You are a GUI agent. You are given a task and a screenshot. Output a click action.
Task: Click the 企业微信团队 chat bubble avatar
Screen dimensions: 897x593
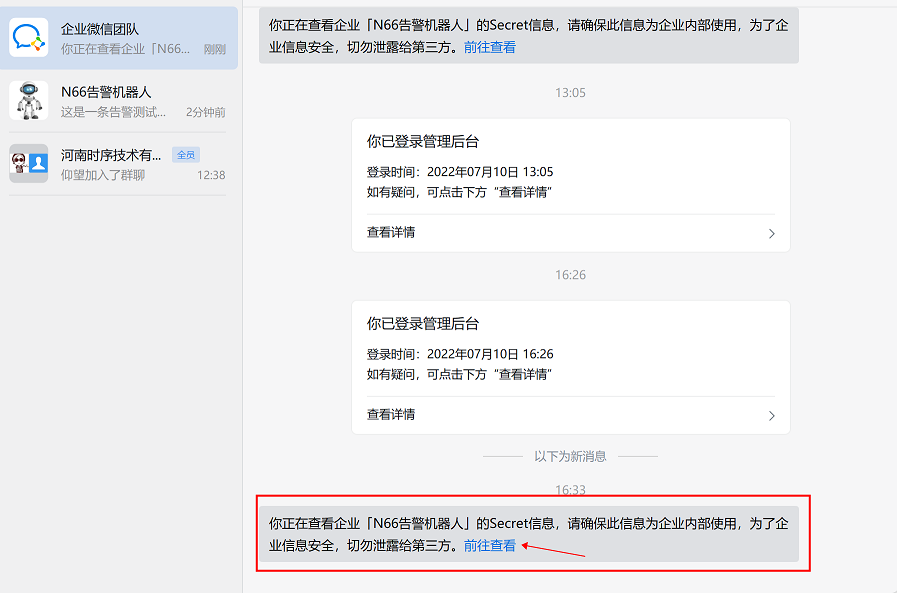pos(29,37)
